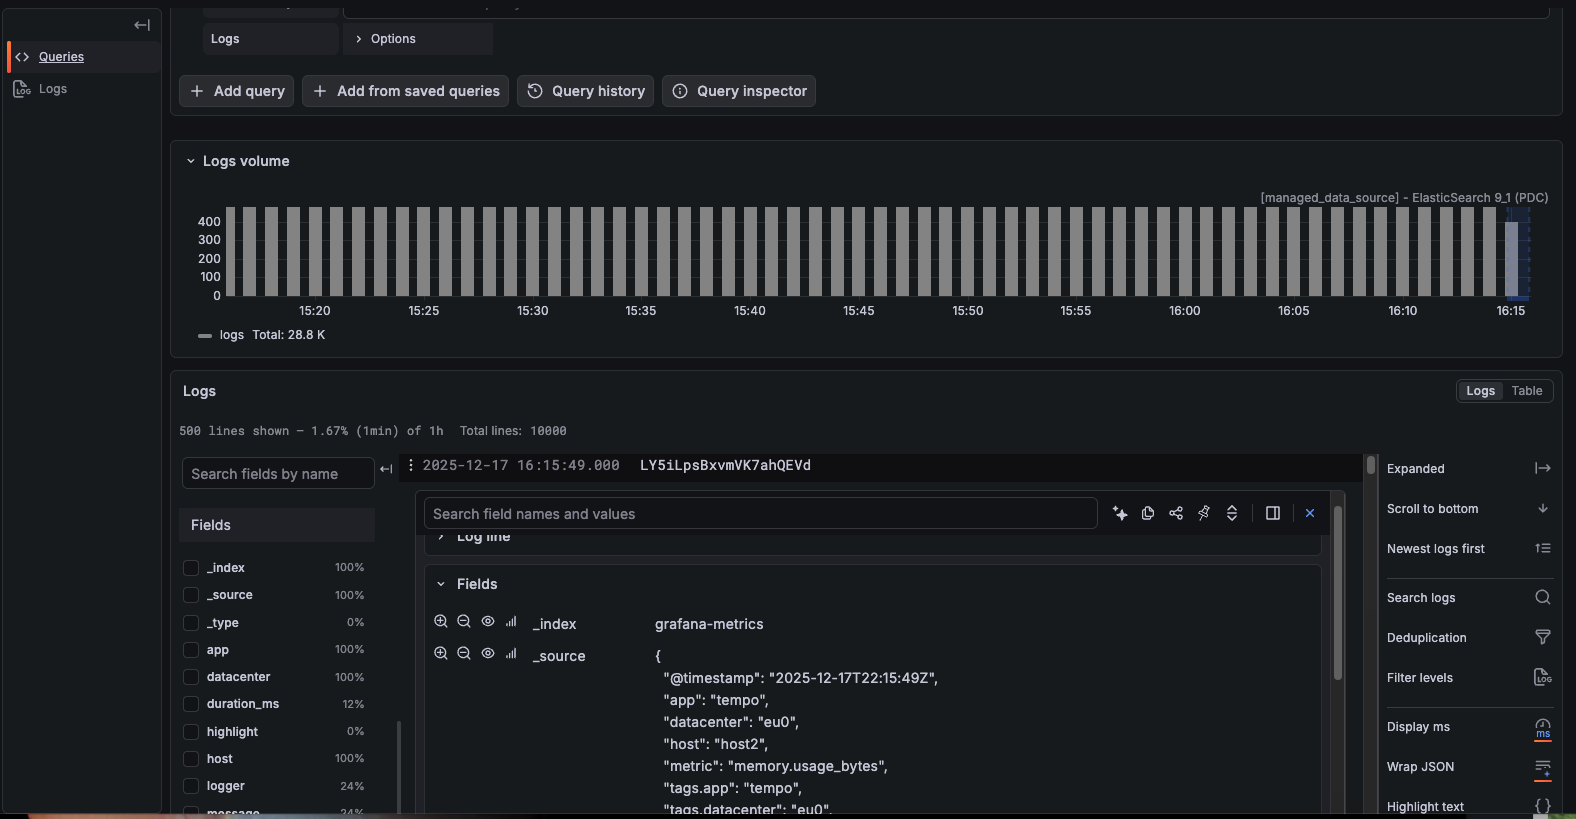Filter for value on _source row

(441, 653)
